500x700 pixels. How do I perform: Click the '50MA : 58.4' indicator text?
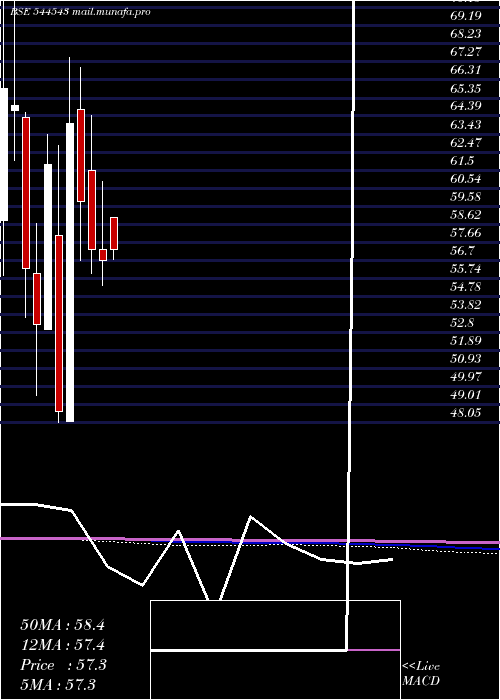[x=62, y=625]
